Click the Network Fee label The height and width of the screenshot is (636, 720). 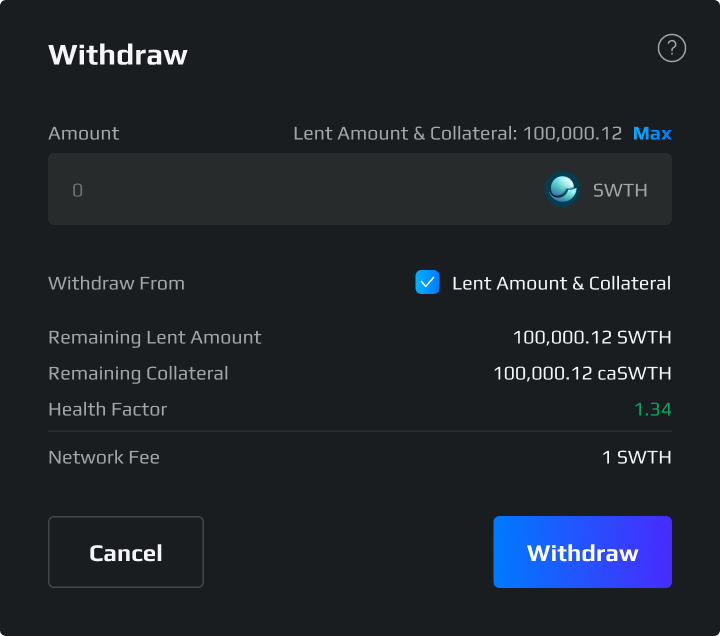104,458
